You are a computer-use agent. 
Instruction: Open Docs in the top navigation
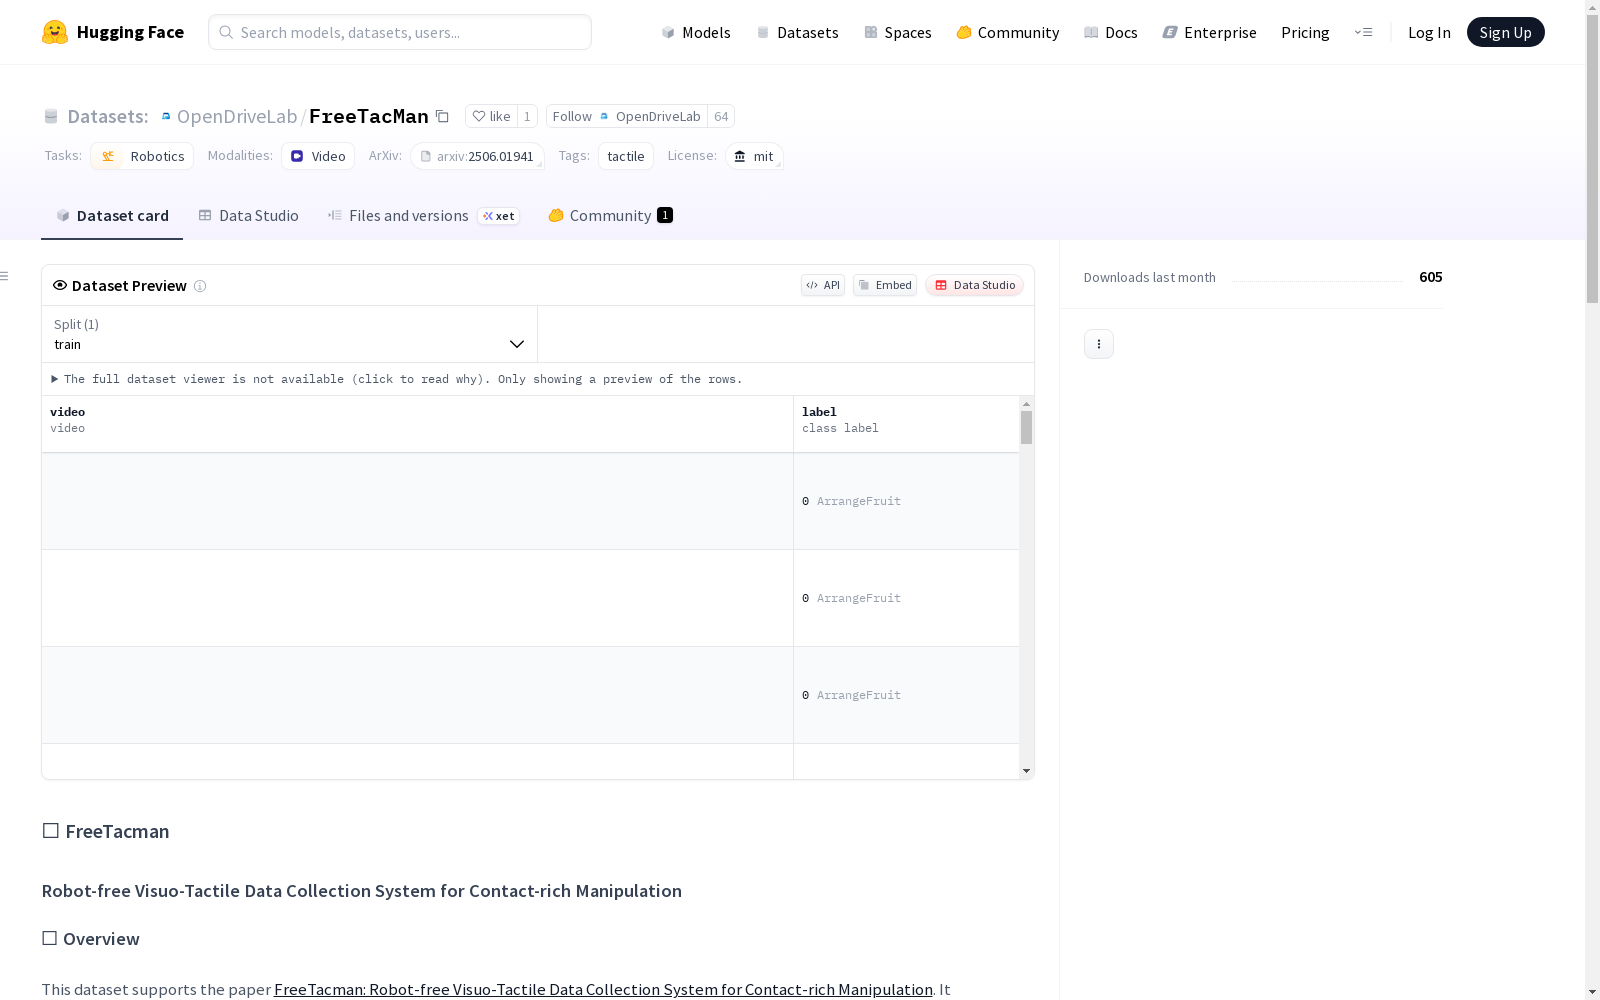pos(1111,32)
